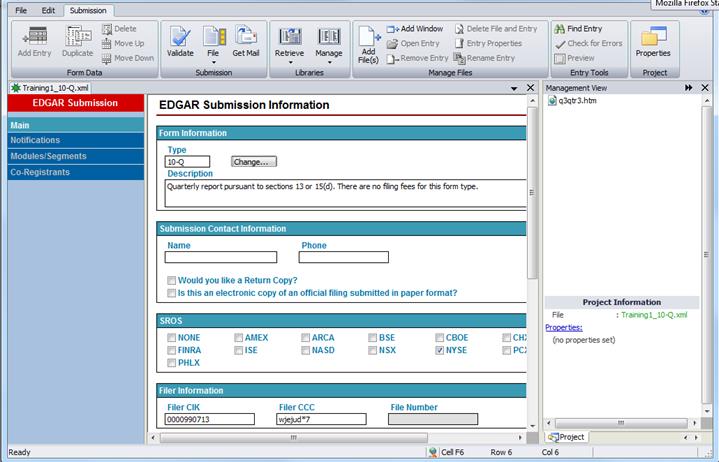This screenshot has width=719, height=462.
Task: Go to Notifications section
Action: [x=76, y=140]
